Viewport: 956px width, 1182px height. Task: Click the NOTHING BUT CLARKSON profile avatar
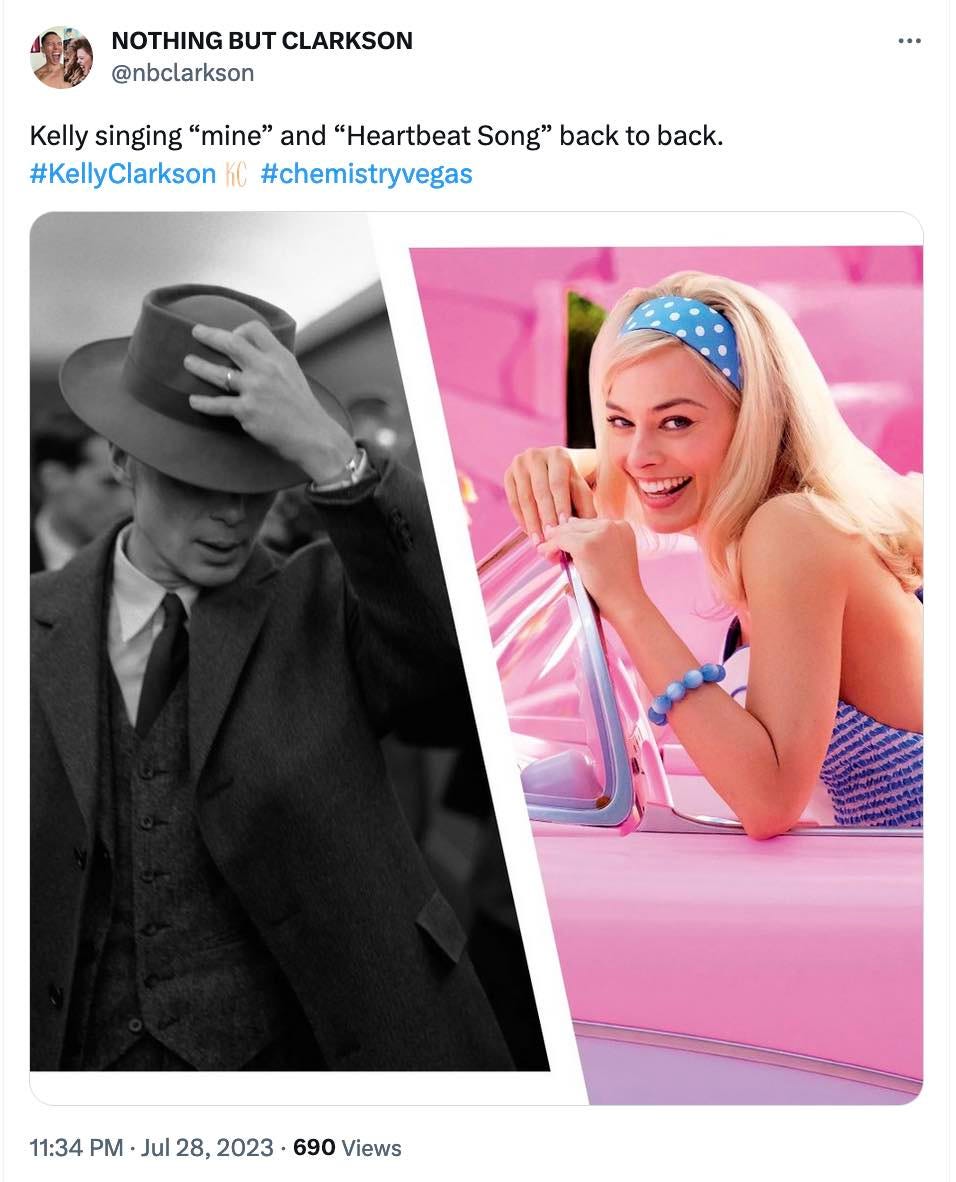62,57
